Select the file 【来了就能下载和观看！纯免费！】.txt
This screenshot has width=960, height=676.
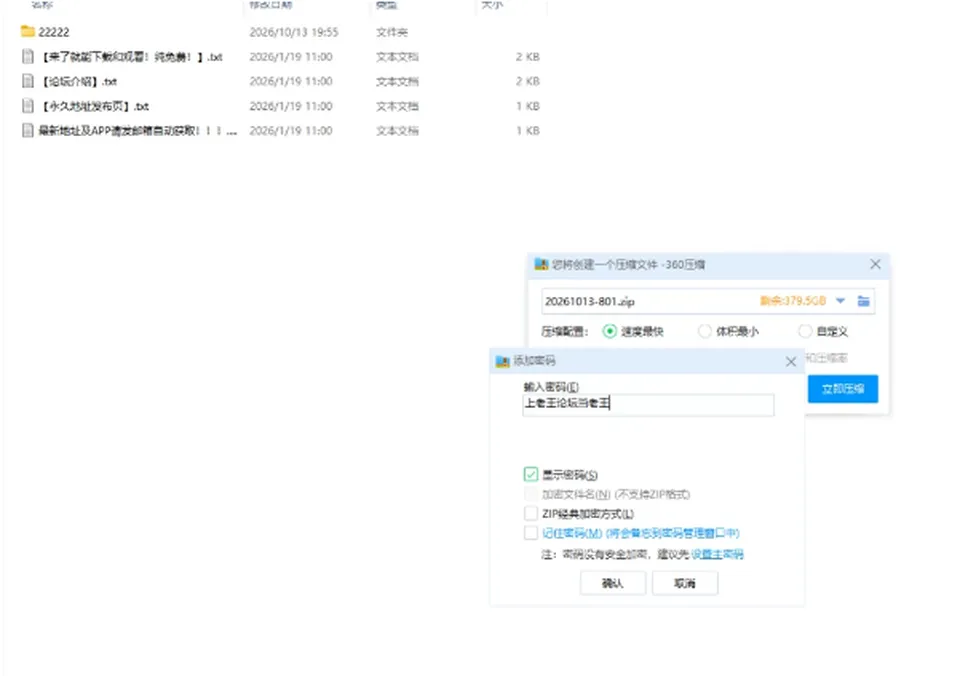(131, 57)
